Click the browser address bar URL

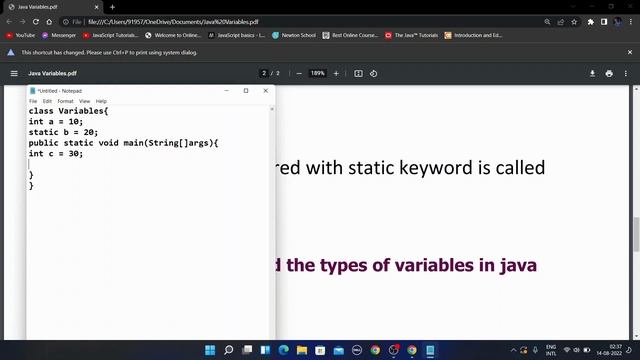[x=173, y=22]
